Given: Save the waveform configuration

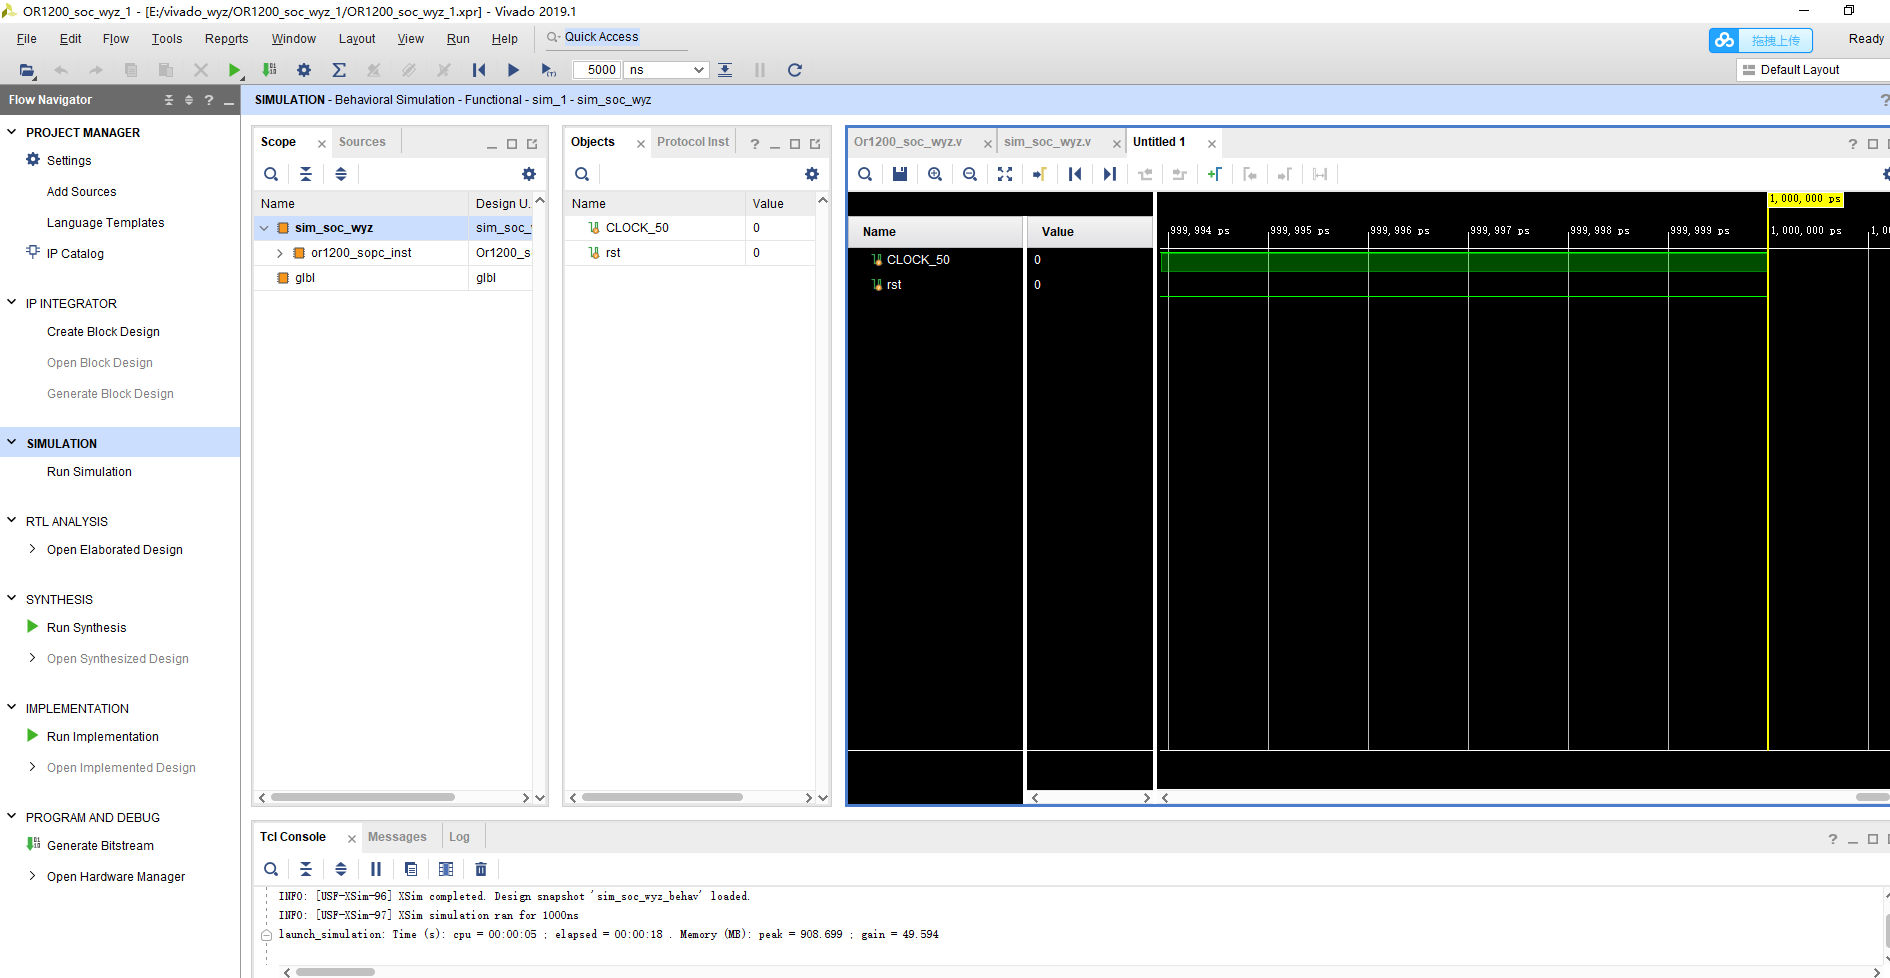Looking at the screenshot, I should click(899, 174).
